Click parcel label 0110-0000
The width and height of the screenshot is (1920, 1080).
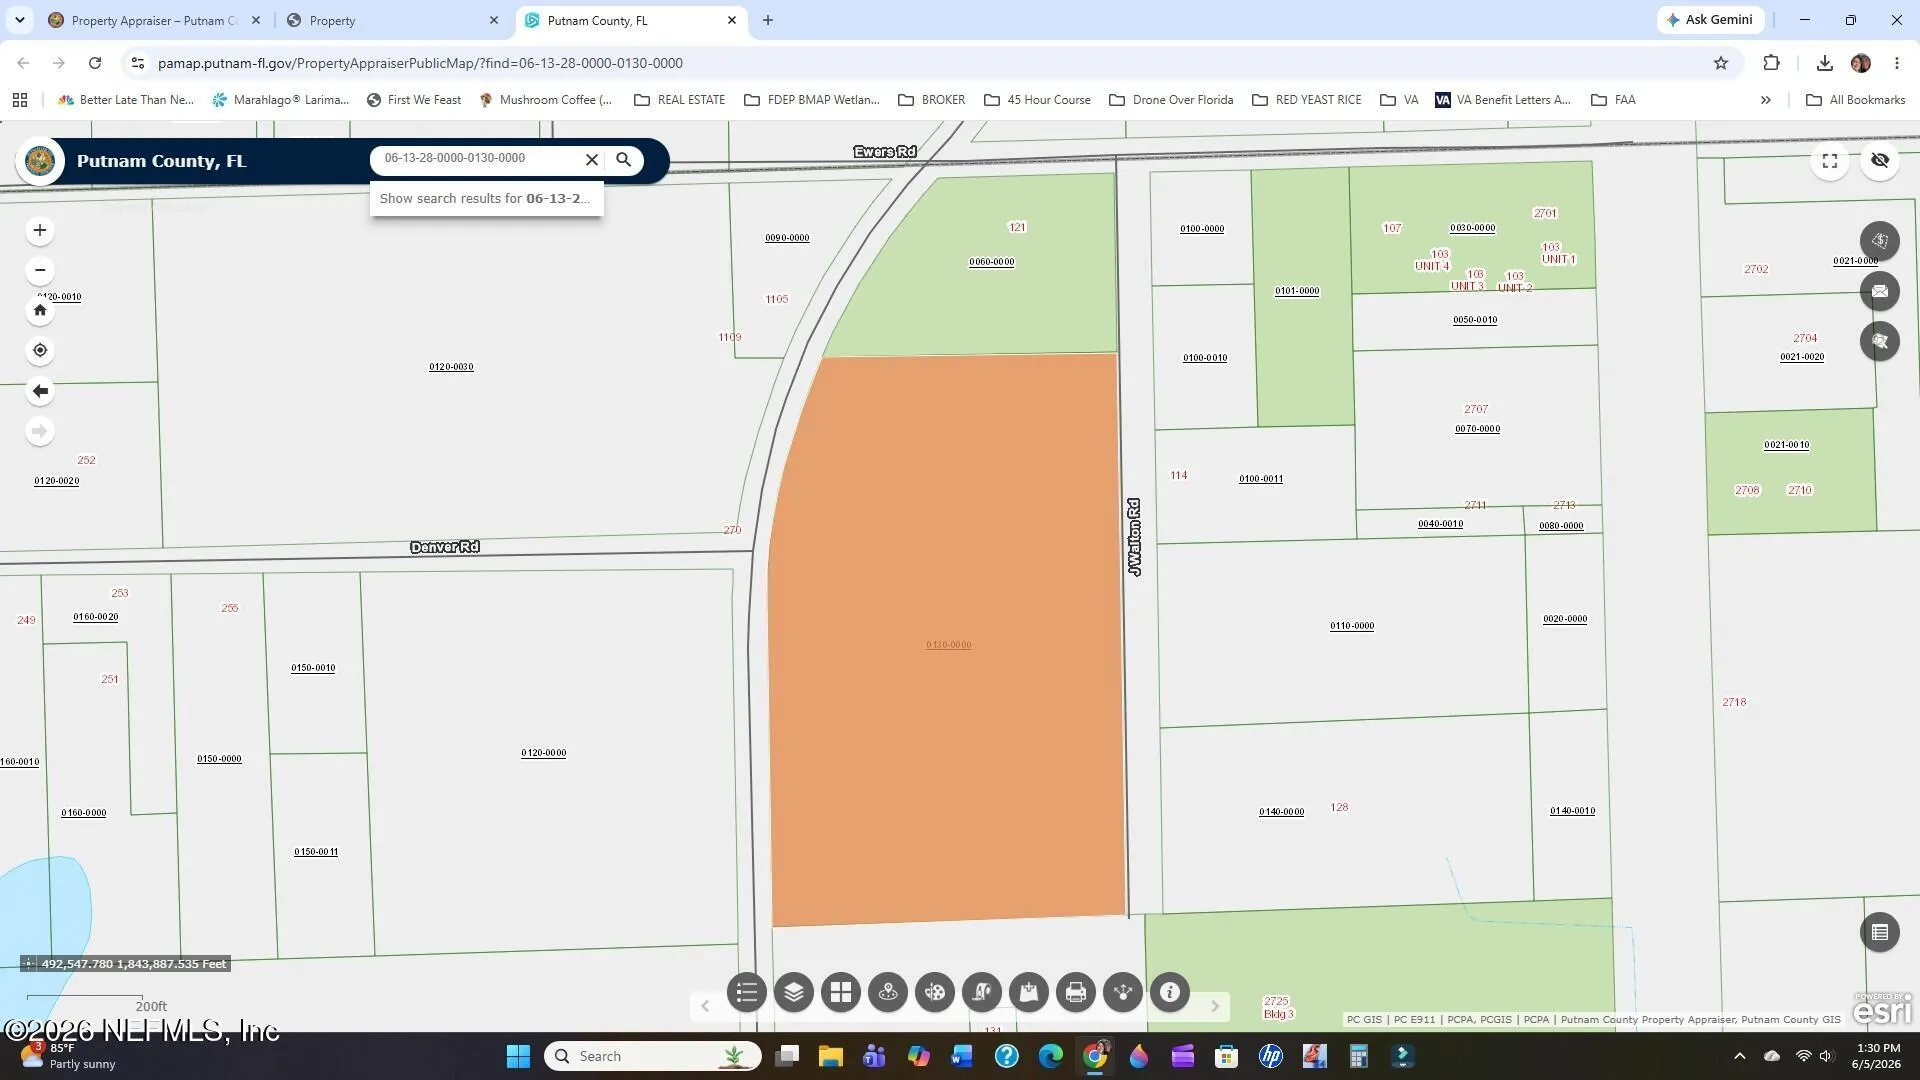(x=1352, y=626)
